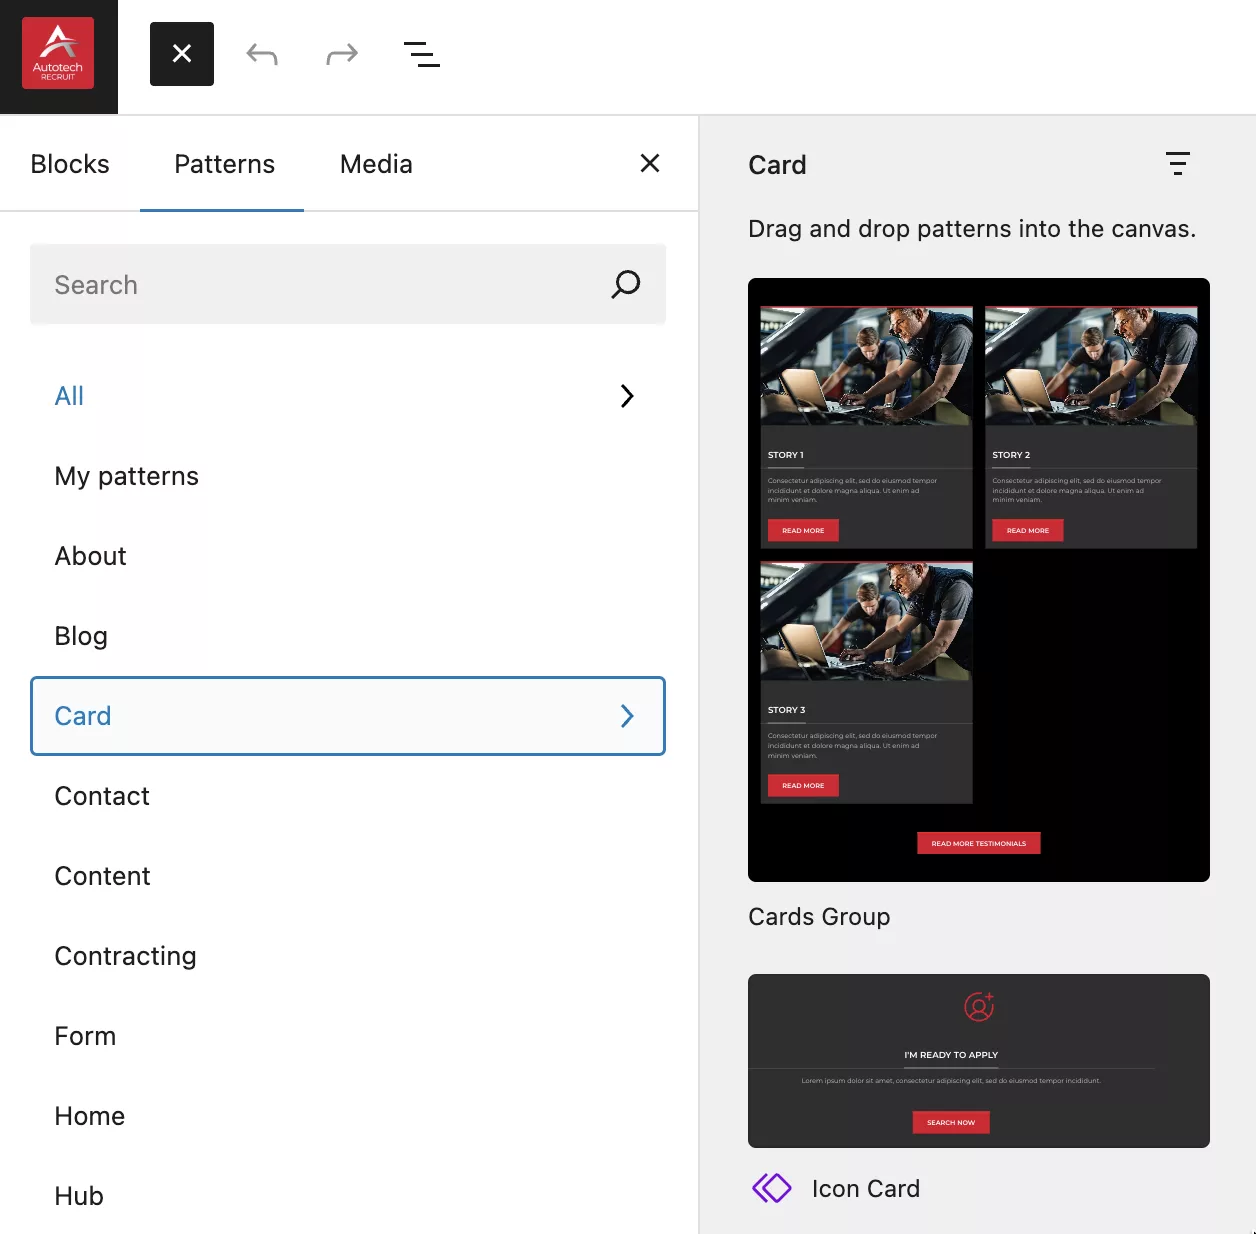Open Document Overview list icon

coord(421,54)
